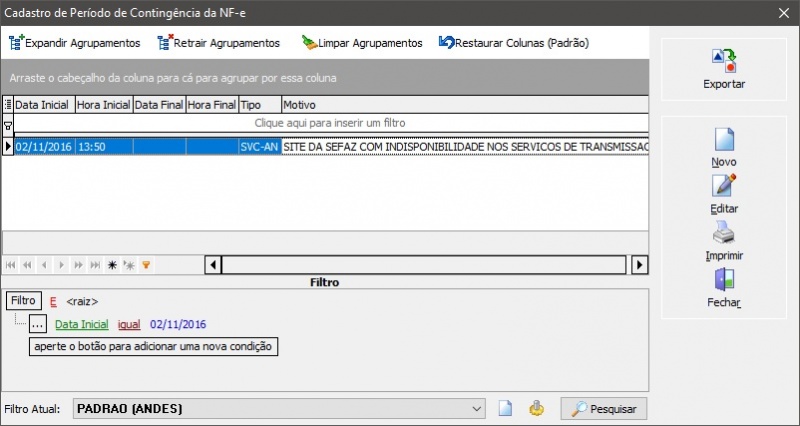
Task: Select the SVC-AN cell in grid
Action: point(260,146)
